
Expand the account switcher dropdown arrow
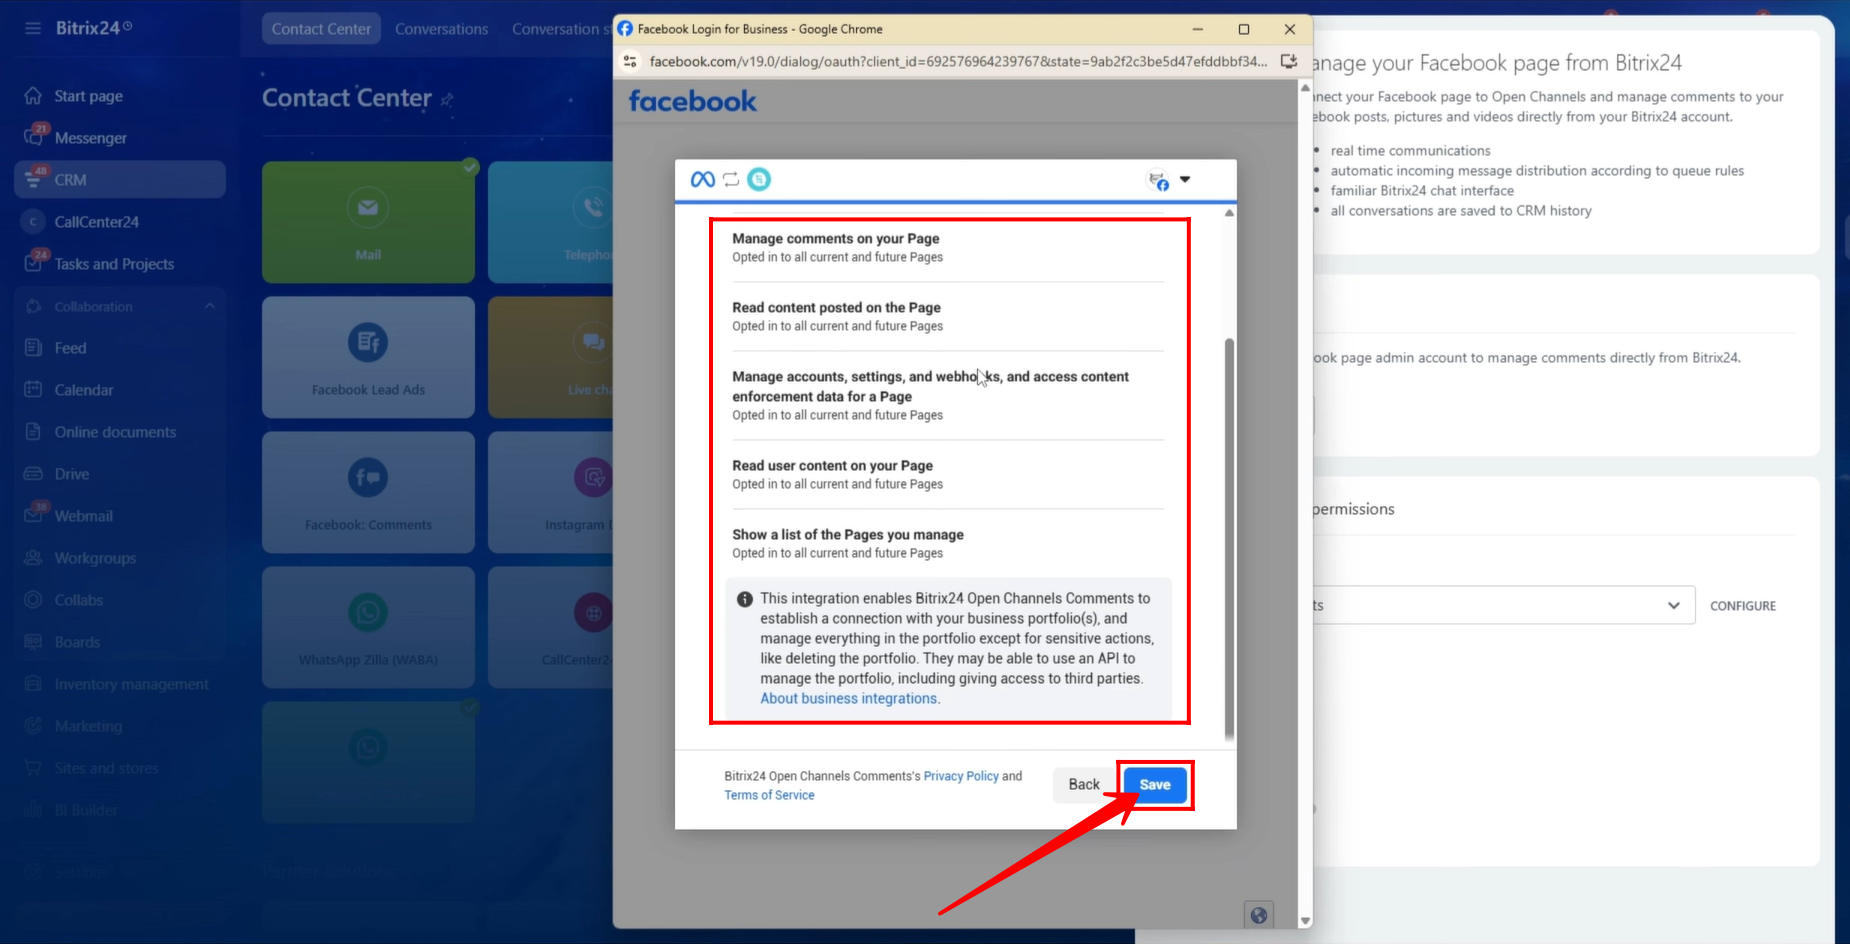(1185, 180)
